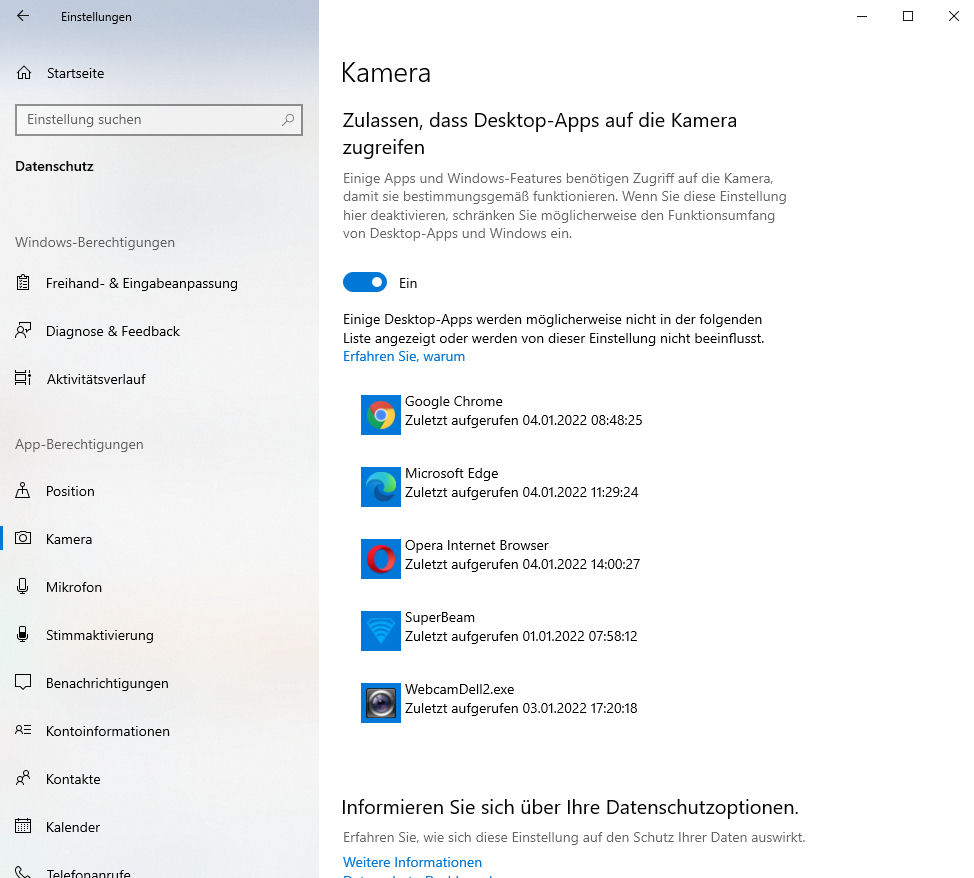Select the Kamera icon in sidebar

[23, 539]
